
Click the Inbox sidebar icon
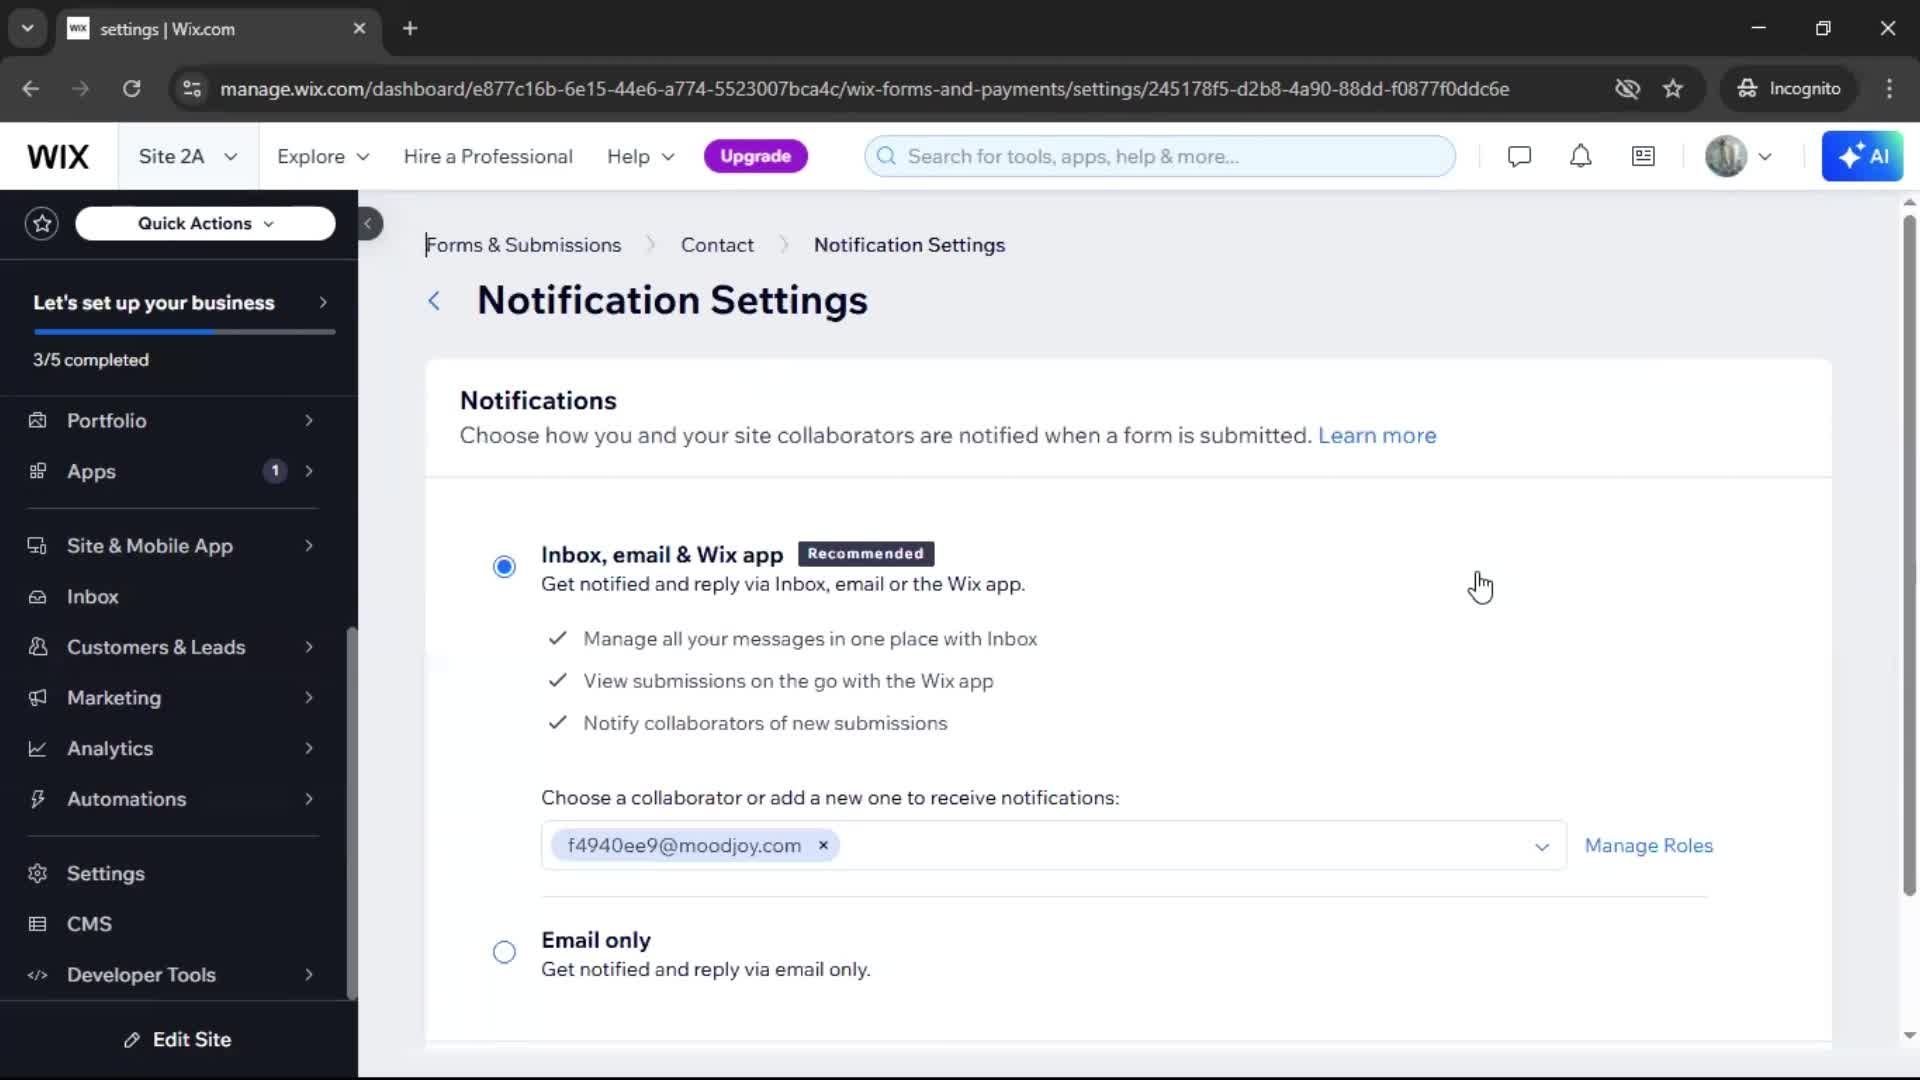pyautogui.click(x=37, y=597)
